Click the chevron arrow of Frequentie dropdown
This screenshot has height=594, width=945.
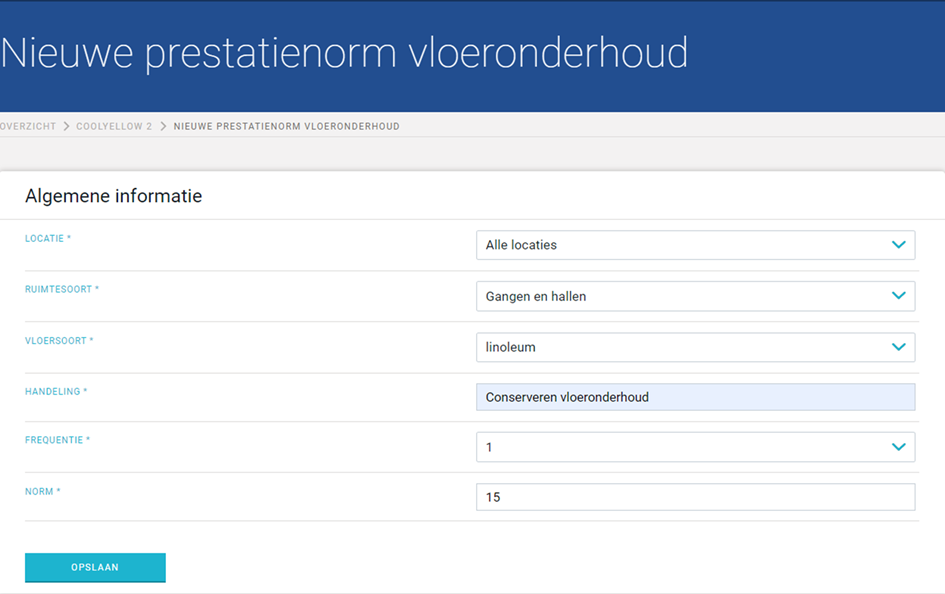point(899,447)
